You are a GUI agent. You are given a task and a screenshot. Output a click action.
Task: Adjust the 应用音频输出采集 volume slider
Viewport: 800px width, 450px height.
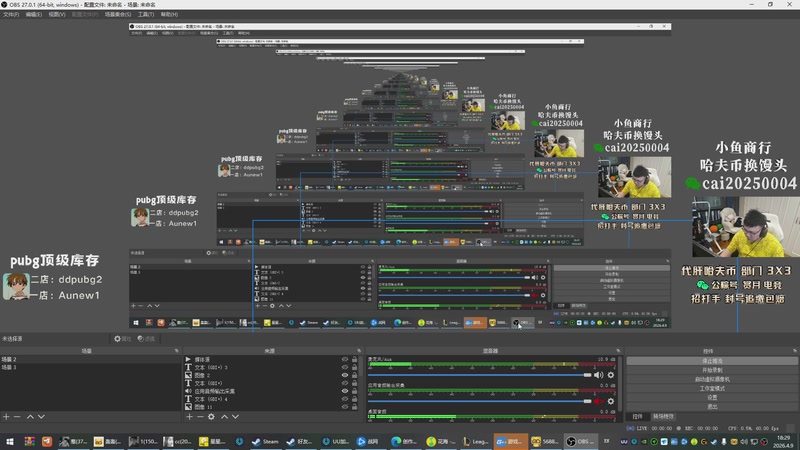[x=480, y=402]
